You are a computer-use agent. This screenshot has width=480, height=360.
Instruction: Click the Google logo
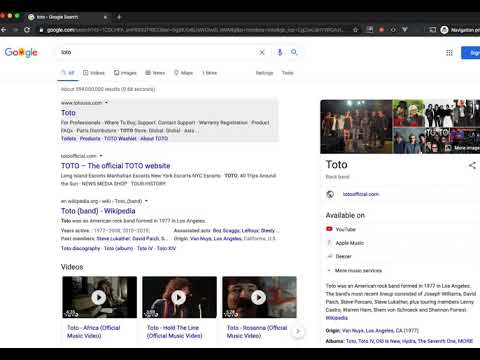(x=21, y=52)
